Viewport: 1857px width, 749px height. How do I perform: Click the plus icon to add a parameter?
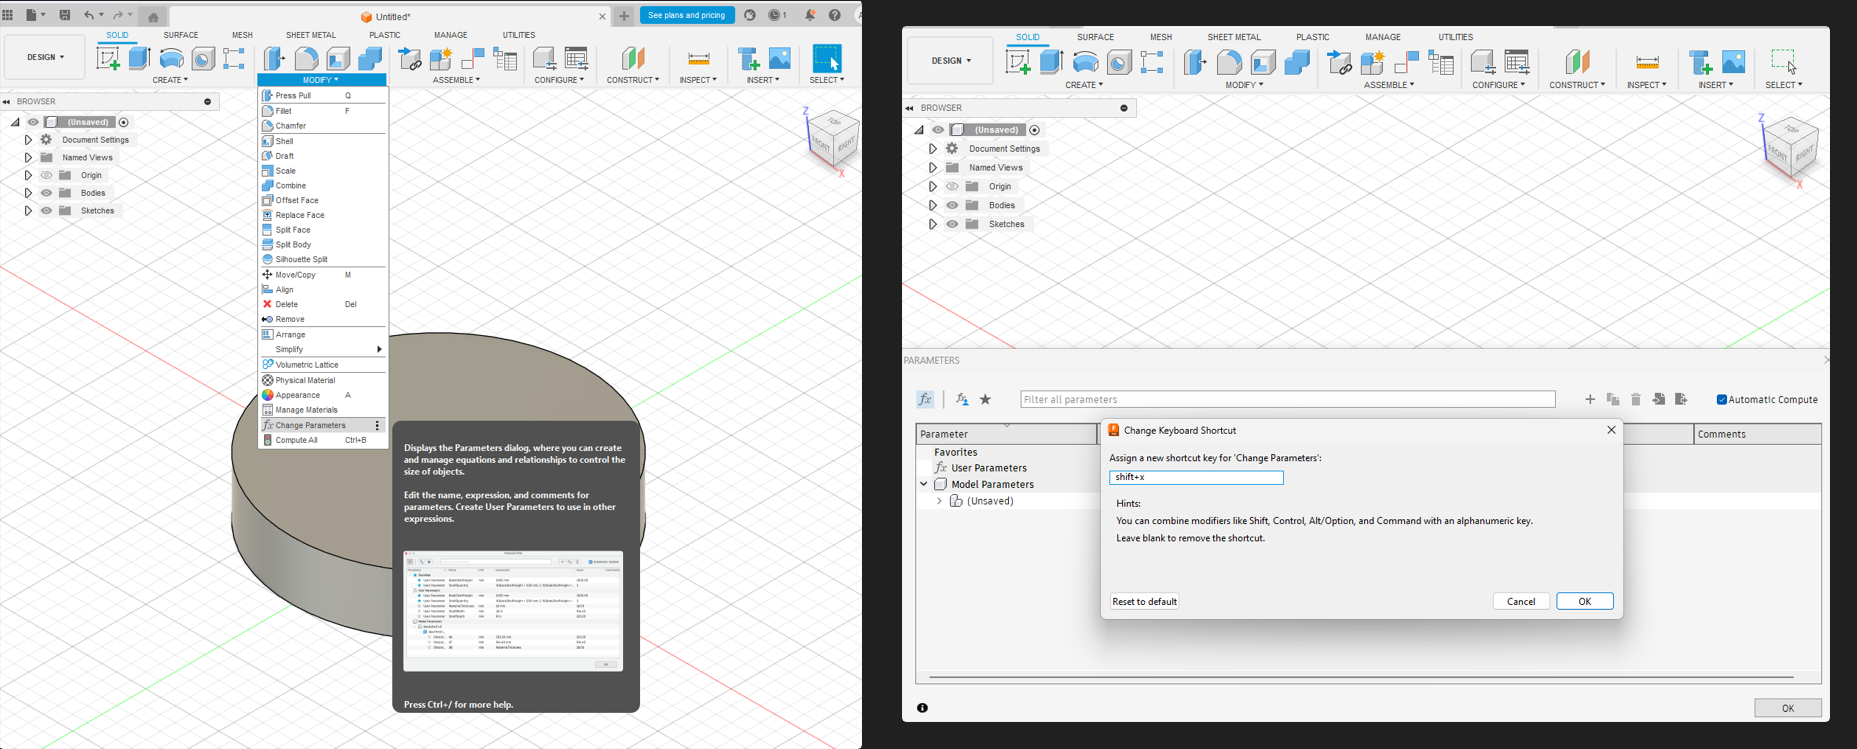(x=1590, y=399)
